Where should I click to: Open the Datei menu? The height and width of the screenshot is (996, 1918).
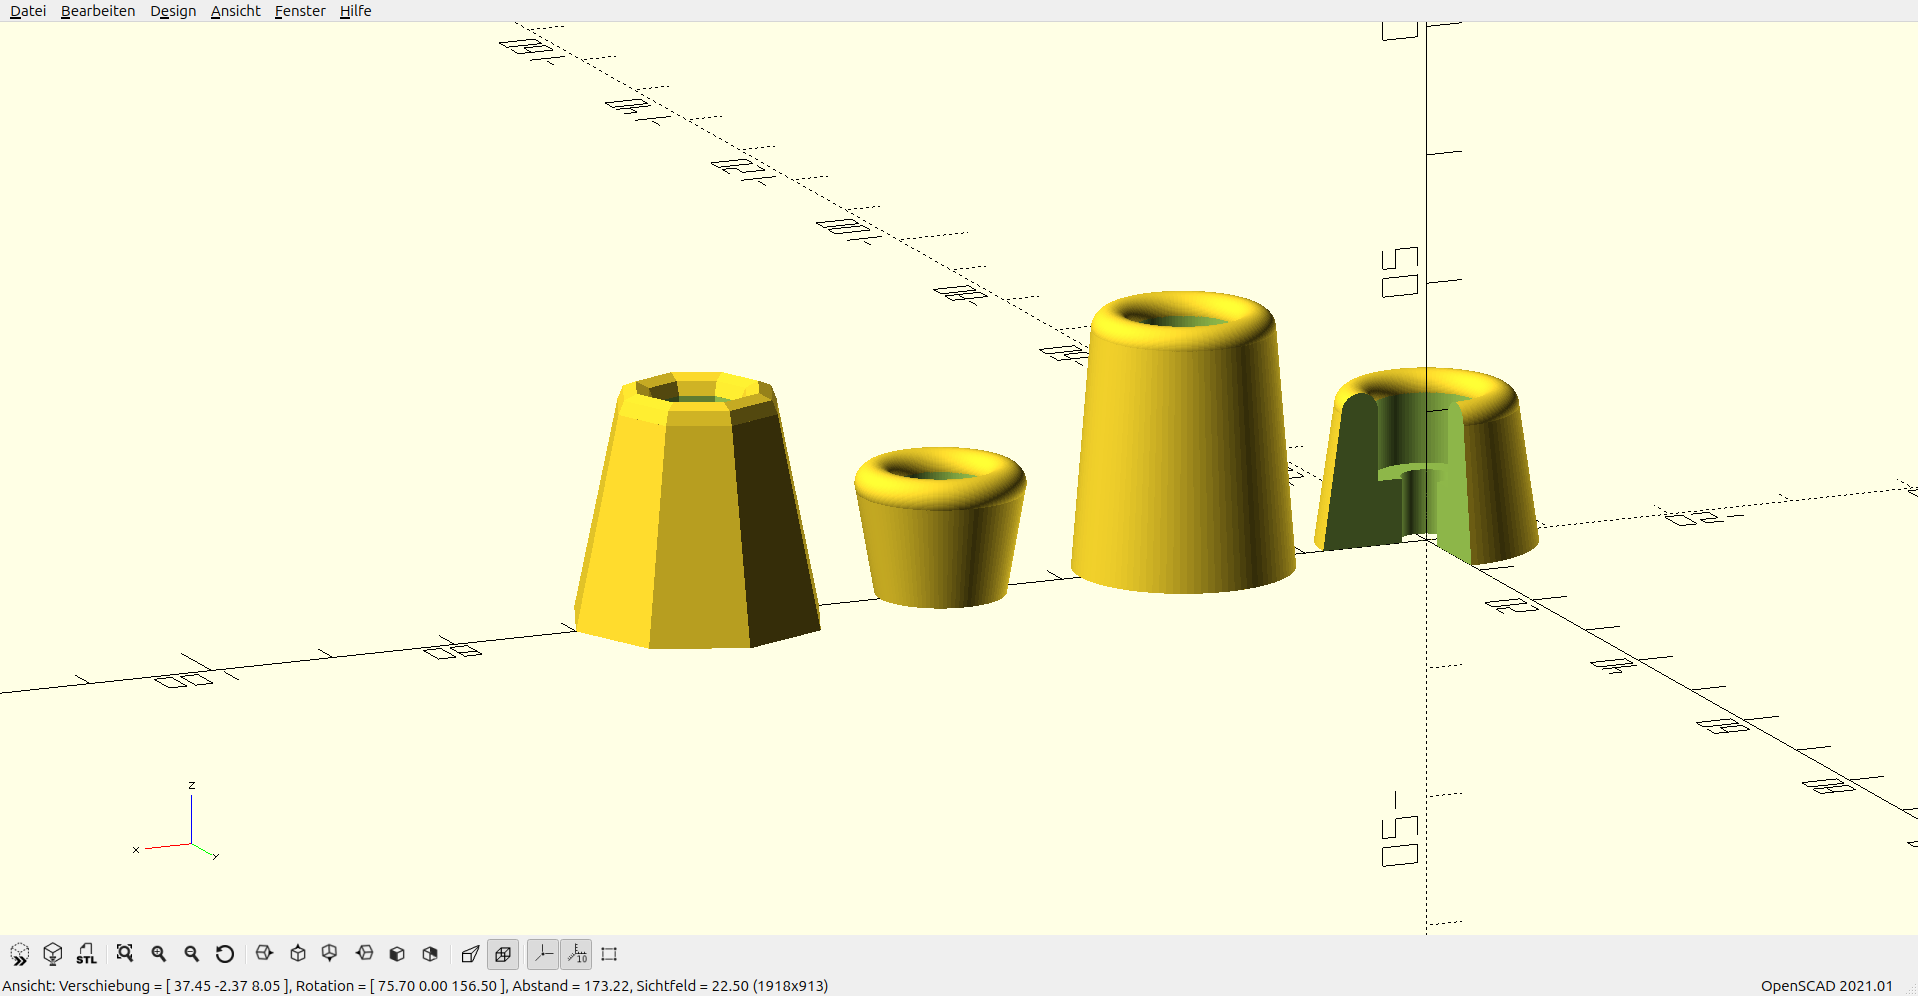28,11
